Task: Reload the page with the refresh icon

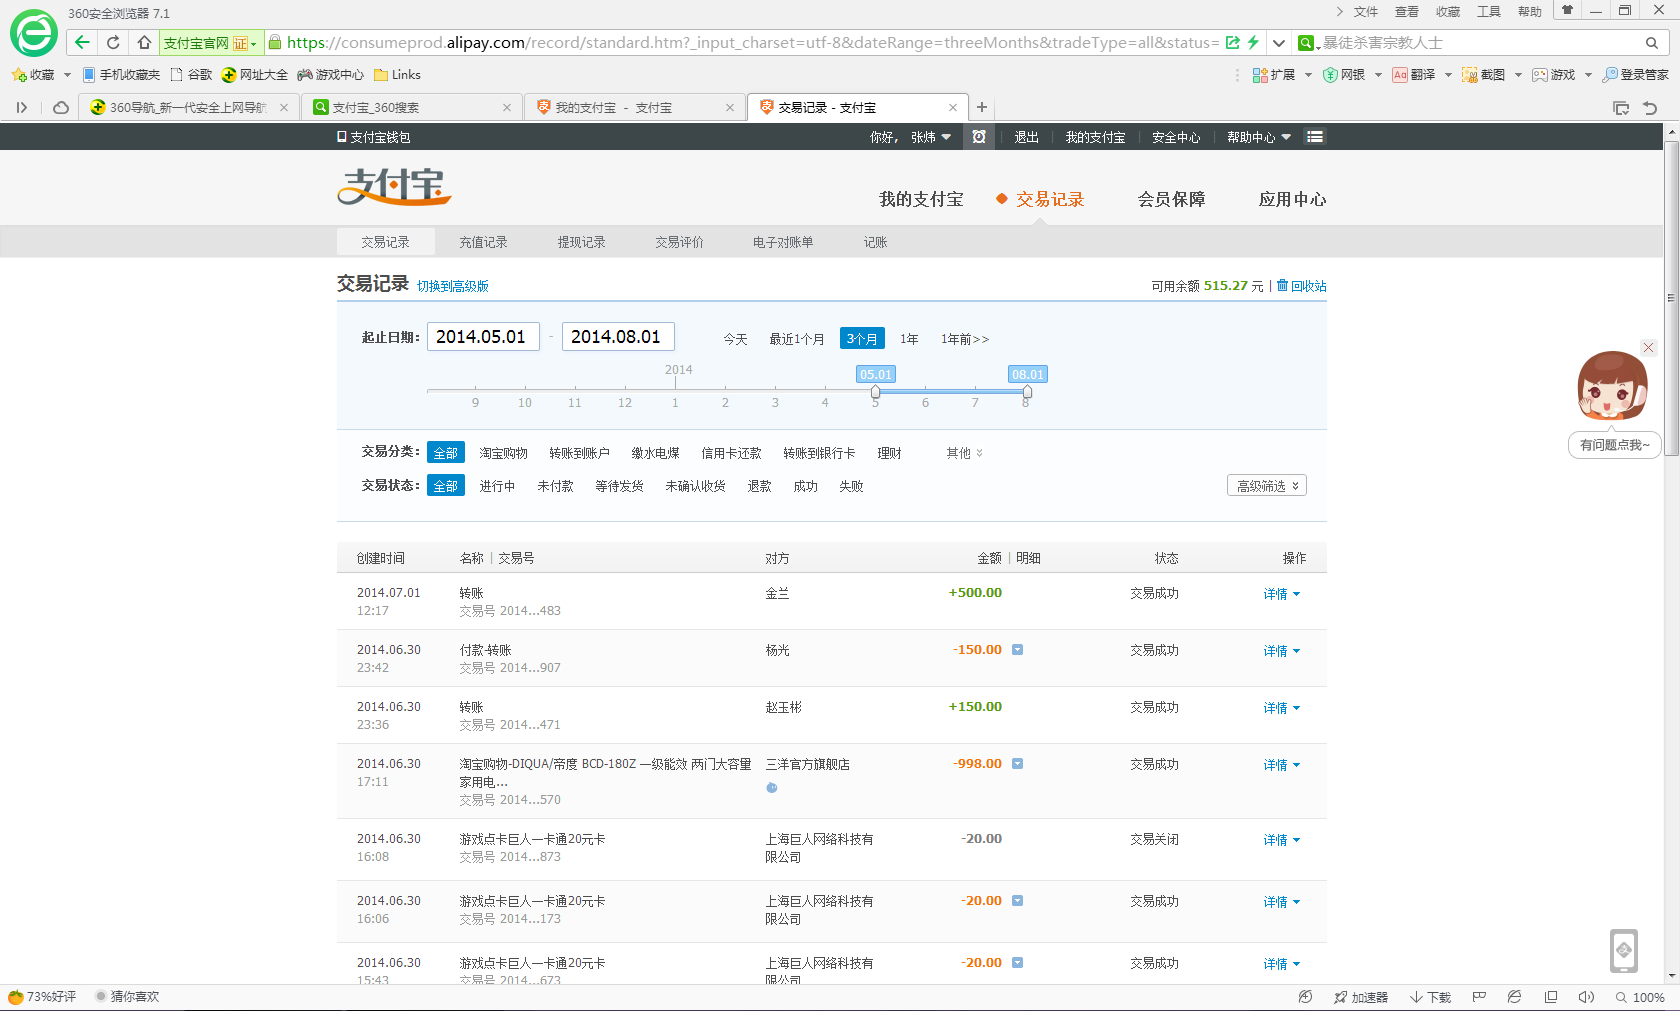Action: 113,42
